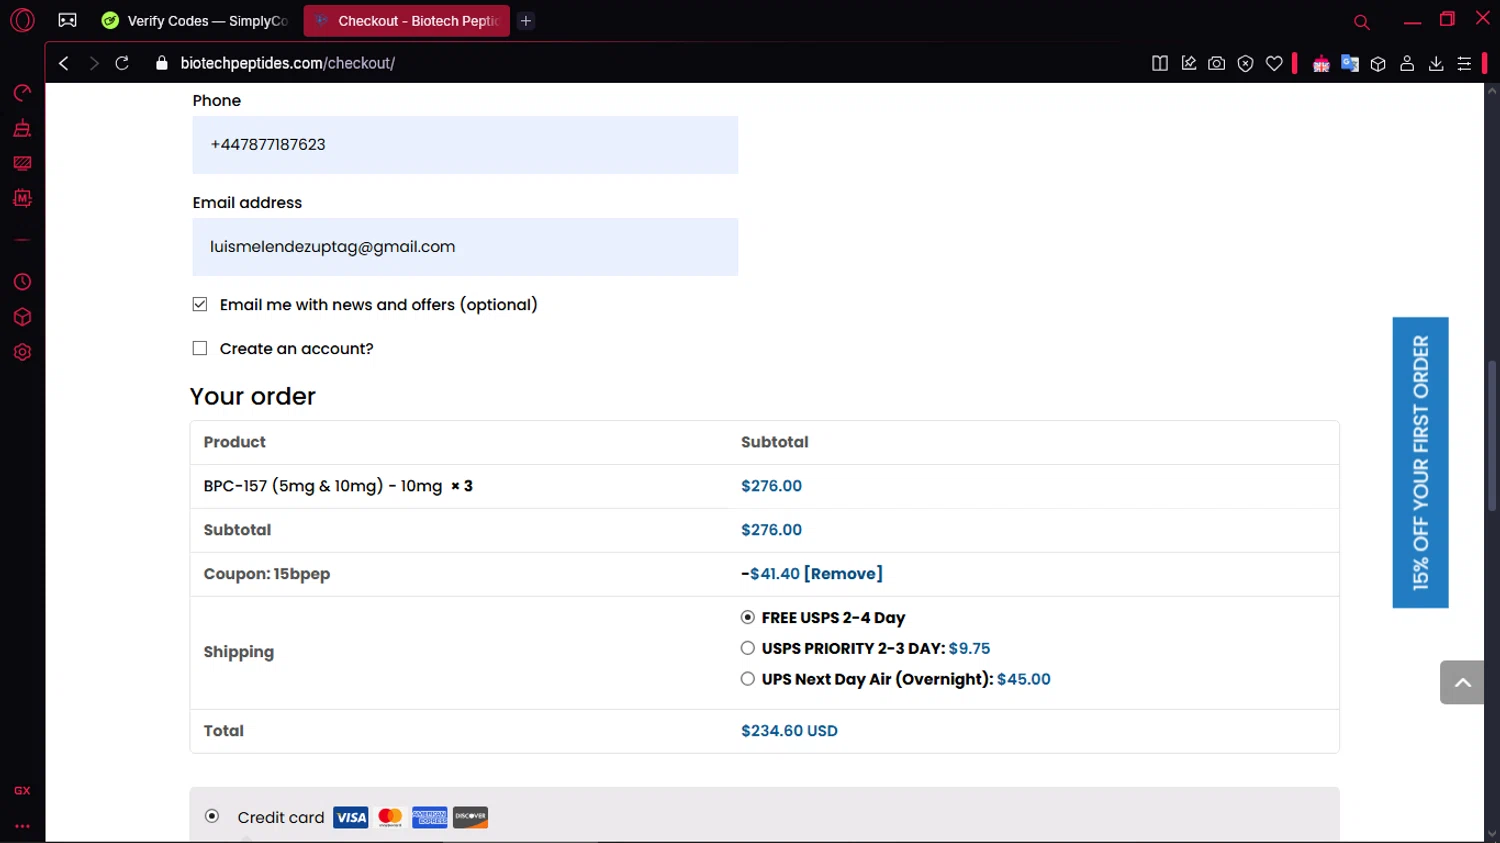Screen dimensions: 1500x843
Task: Click the Discover card logo
Action: click(x=470, y=817)
